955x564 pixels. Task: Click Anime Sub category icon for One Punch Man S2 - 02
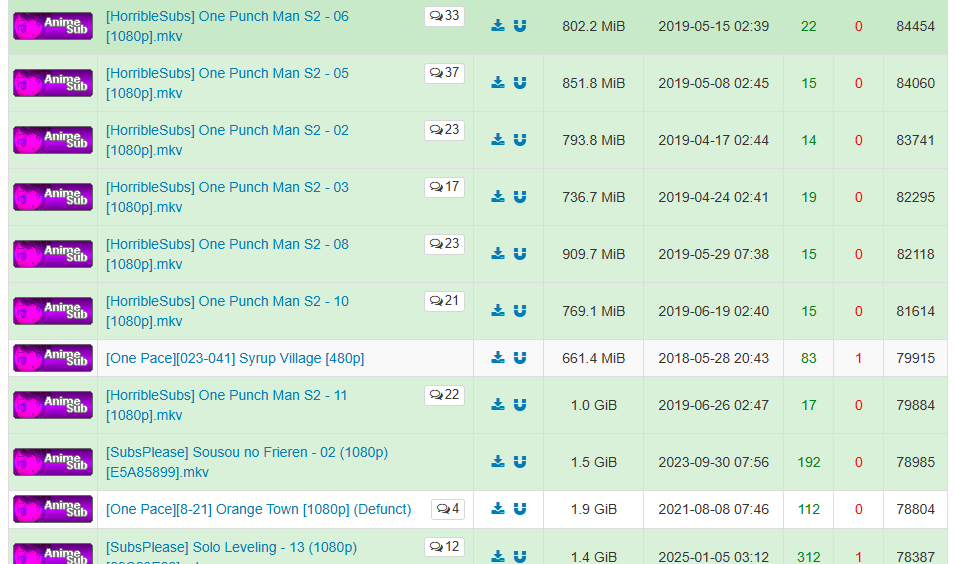coord(53,140)
